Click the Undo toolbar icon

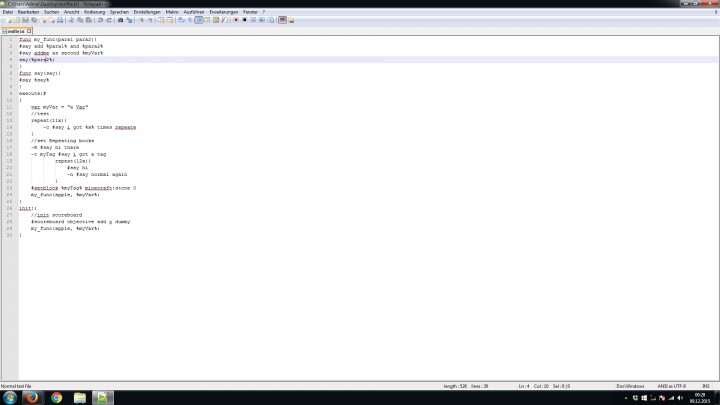pyautogui.click(x=101, y=19)
